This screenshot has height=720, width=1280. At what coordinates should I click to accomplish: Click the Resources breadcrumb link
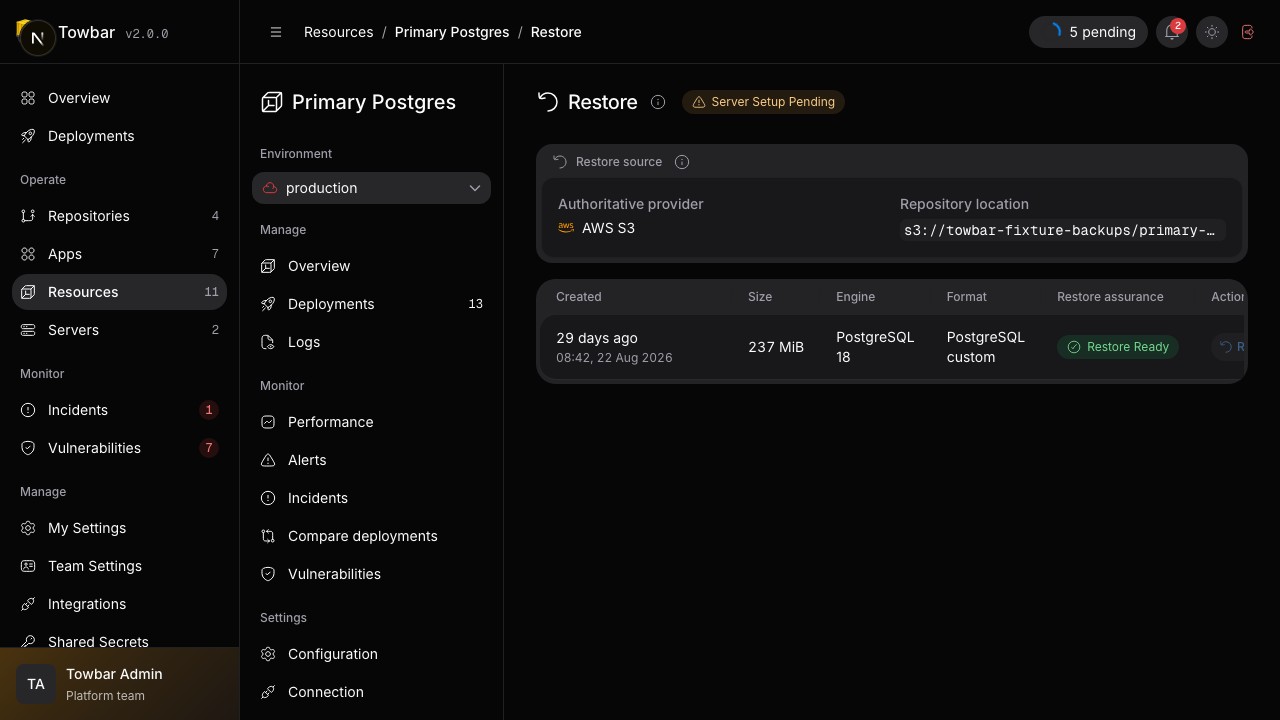coord(338,32)
